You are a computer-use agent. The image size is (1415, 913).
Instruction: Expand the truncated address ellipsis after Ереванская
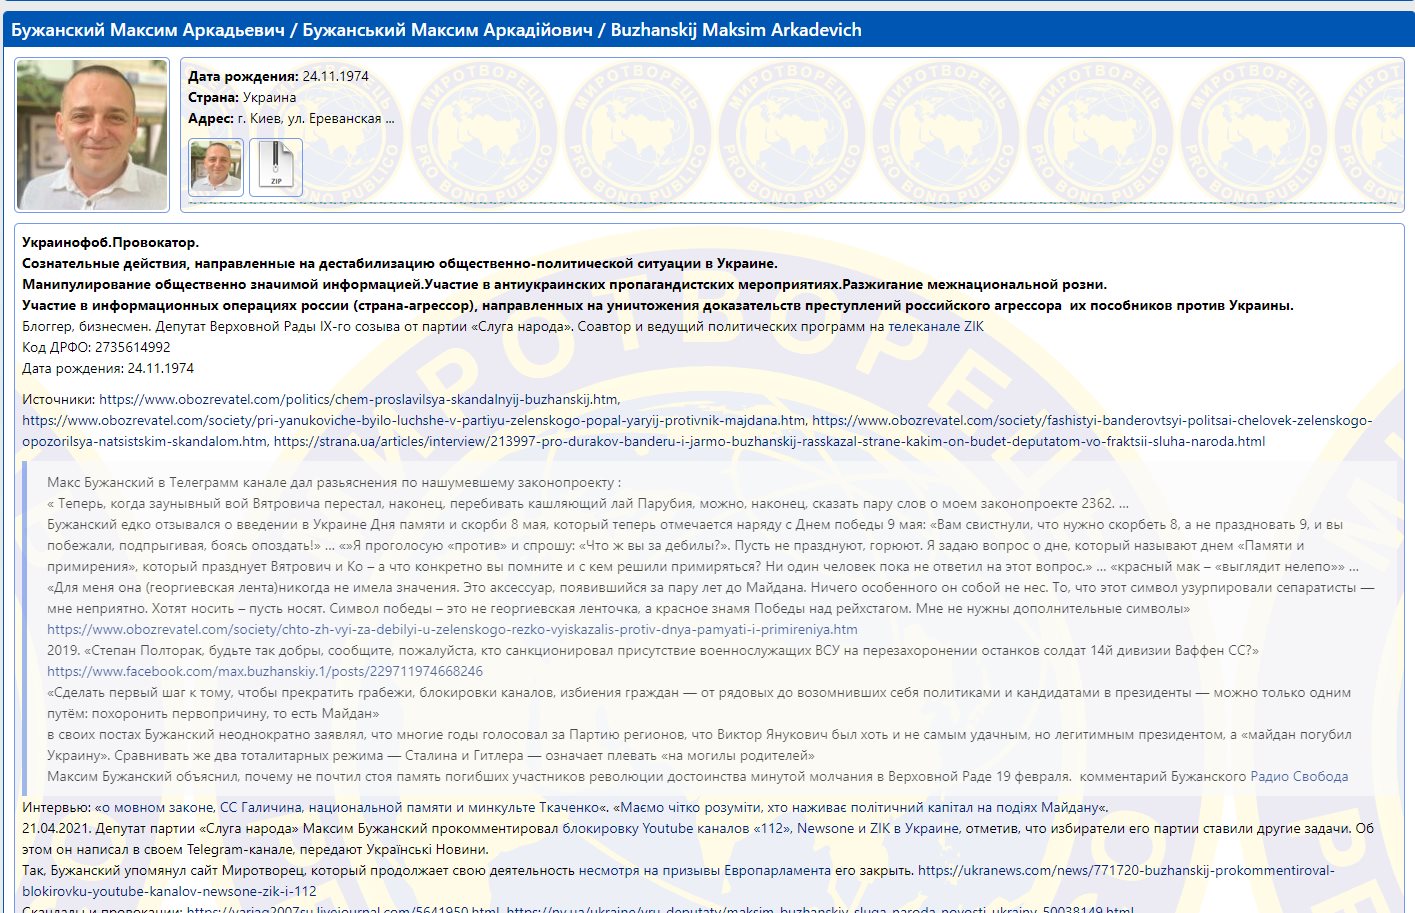[x=390, y=119]
